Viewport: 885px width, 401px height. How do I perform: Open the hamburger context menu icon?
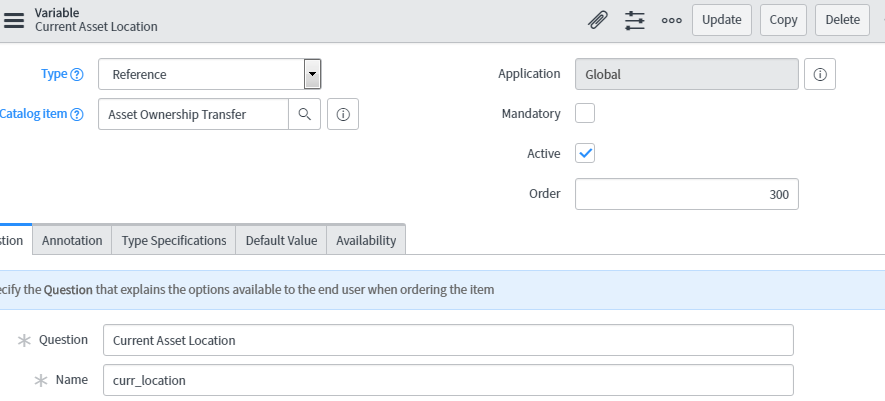click(x=14, y=20)
